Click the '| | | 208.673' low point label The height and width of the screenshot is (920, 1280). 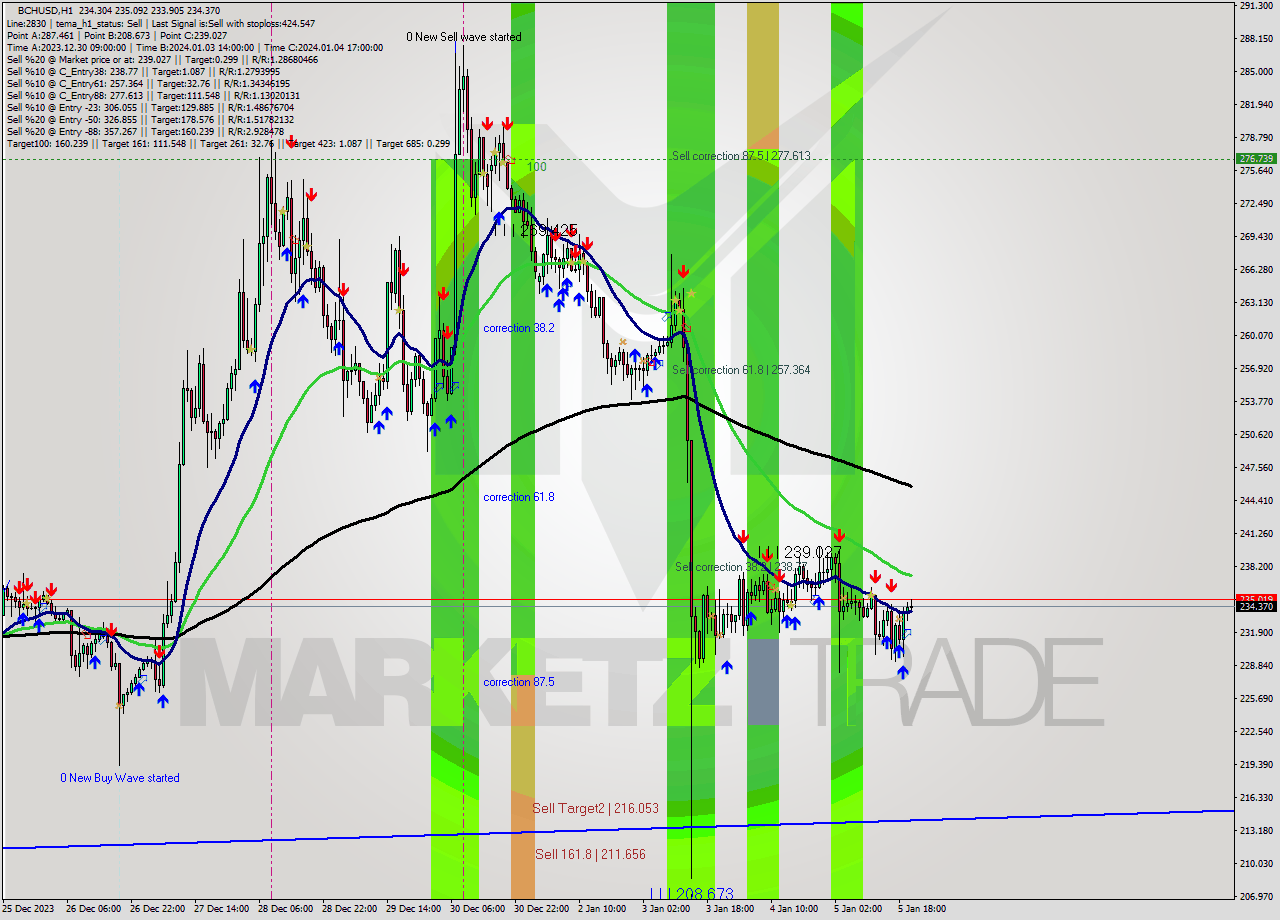pyautogui.click(x=691, y=893)
